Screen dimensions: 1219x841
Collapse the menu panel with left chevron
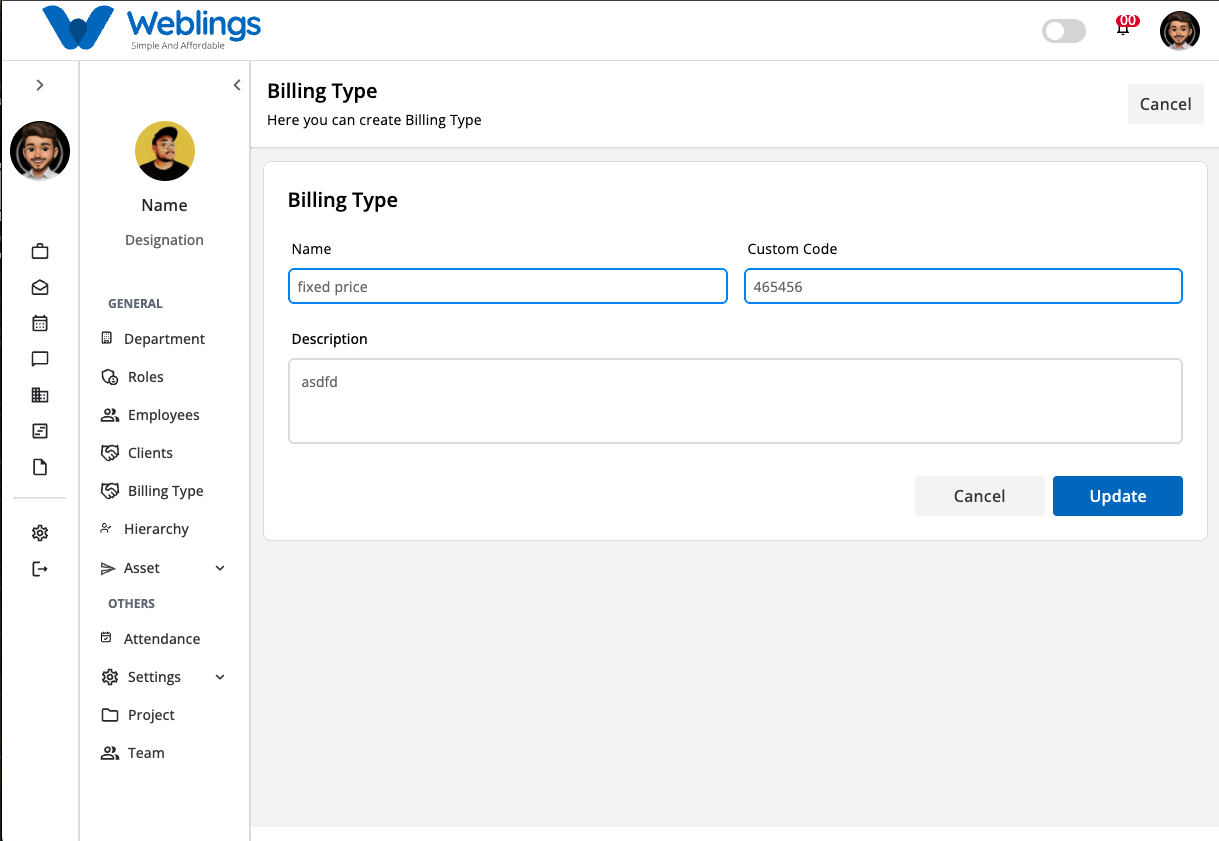237,85
